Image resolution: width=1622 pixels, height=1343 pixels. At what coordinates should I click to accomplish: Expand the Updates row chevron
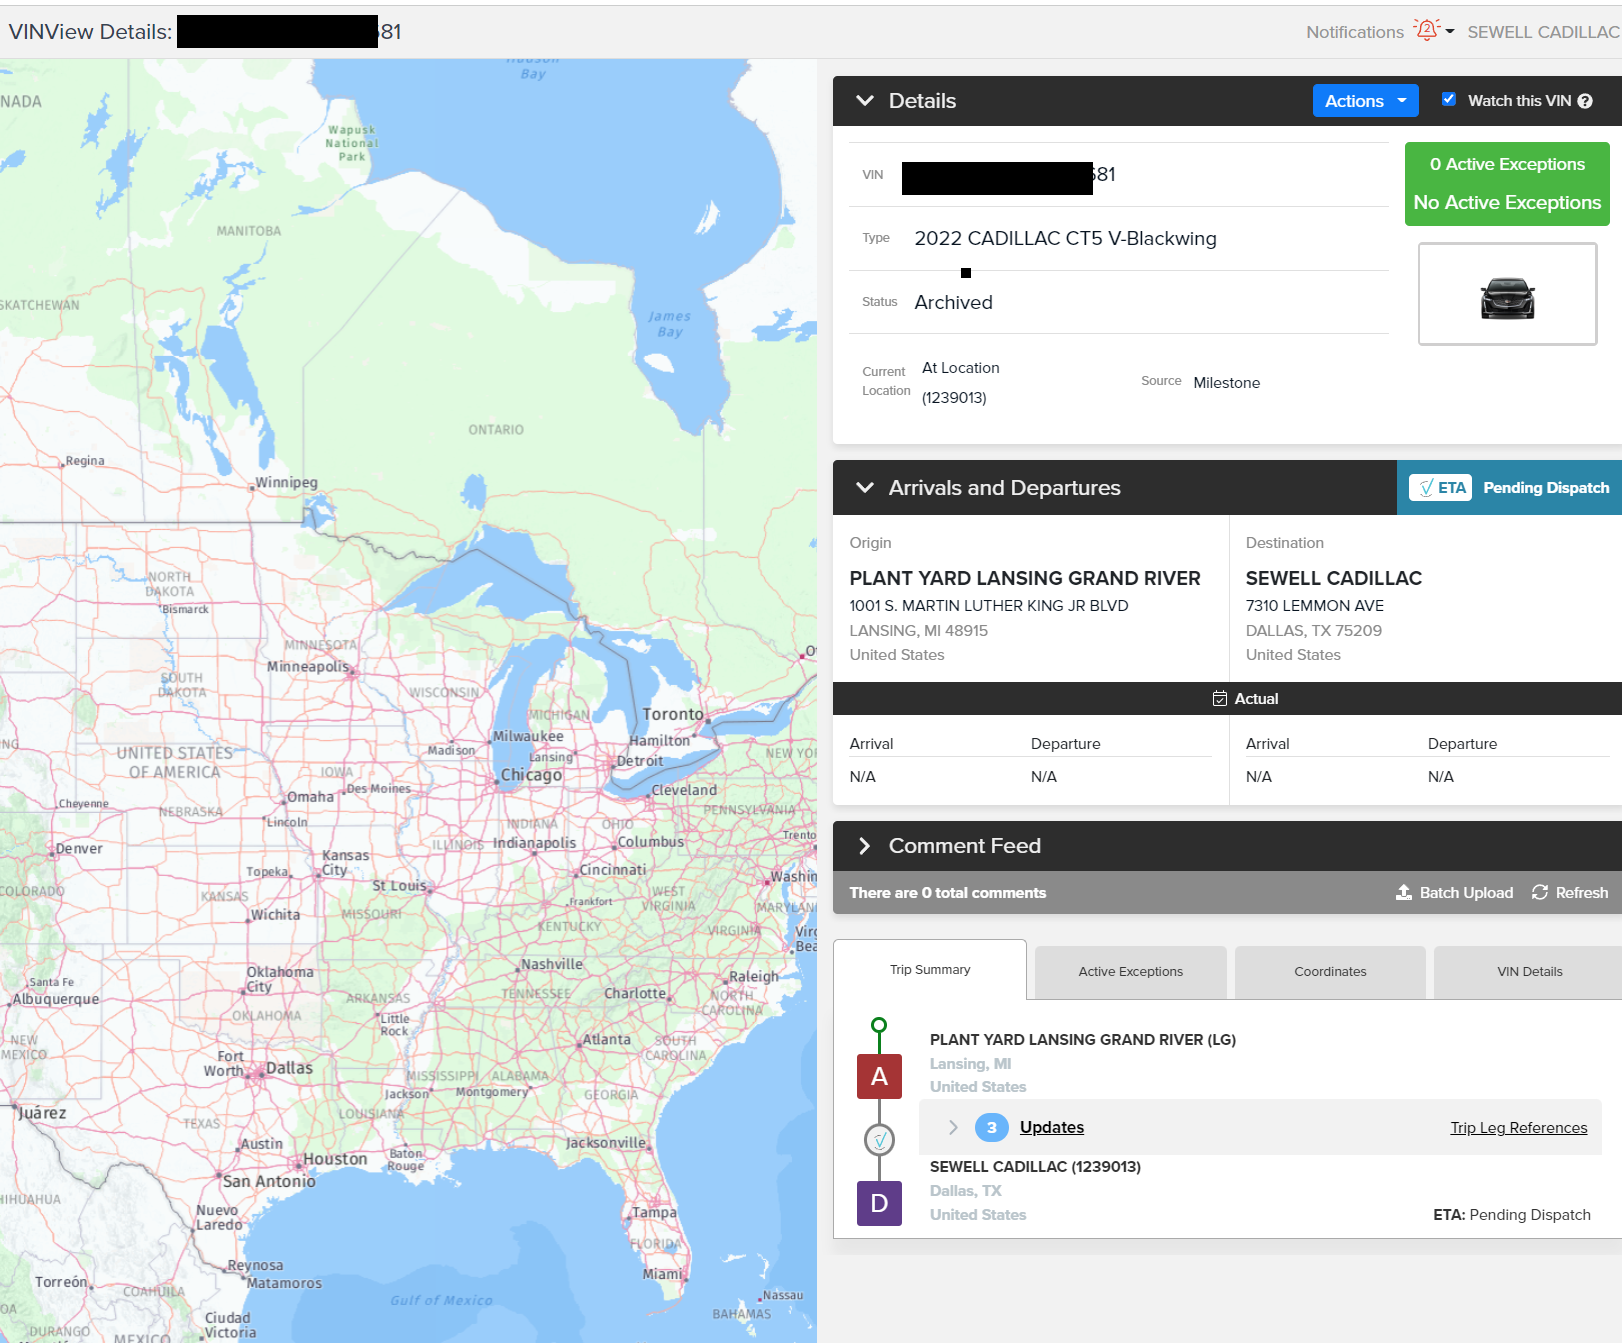[953, 1128]
